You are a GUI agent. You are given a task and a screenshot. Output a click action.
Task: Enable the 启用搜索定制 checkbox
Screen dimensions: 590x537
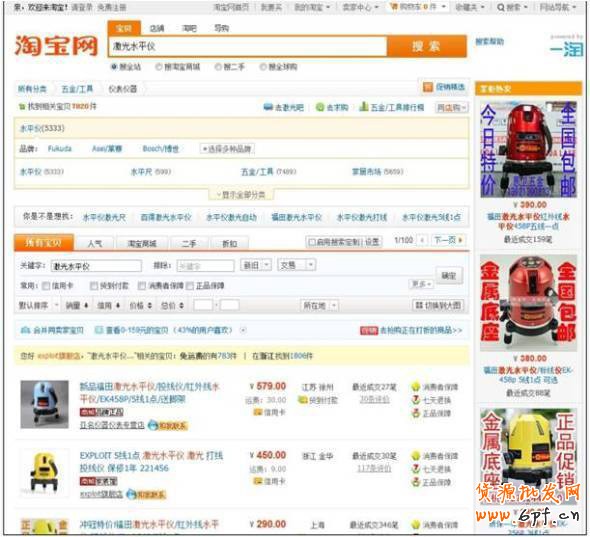(312, 242)
